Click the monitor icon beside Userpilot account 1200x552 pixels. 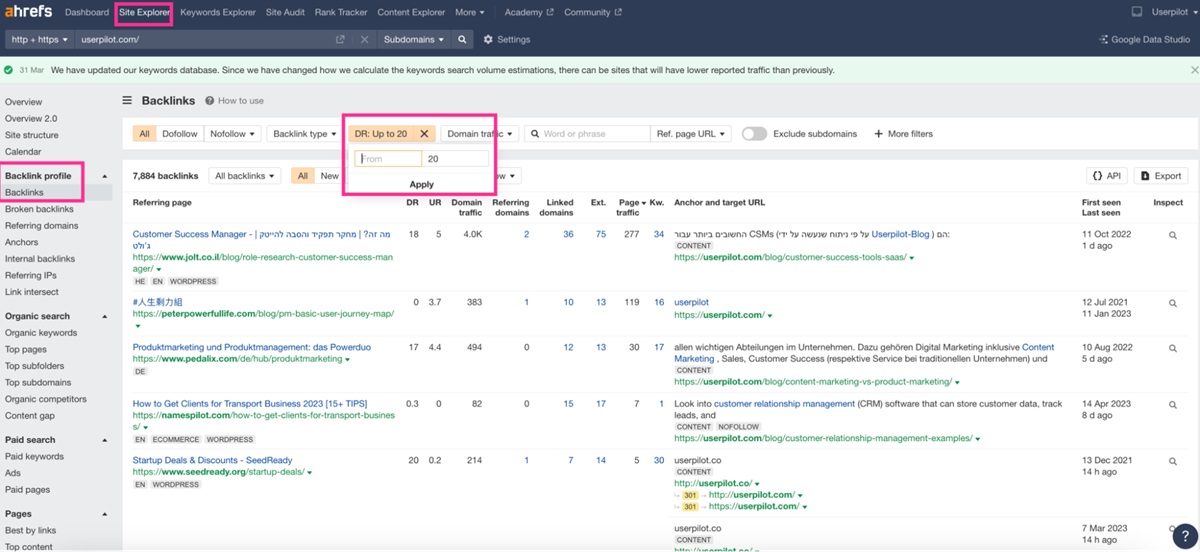[x=1136, y=12]
